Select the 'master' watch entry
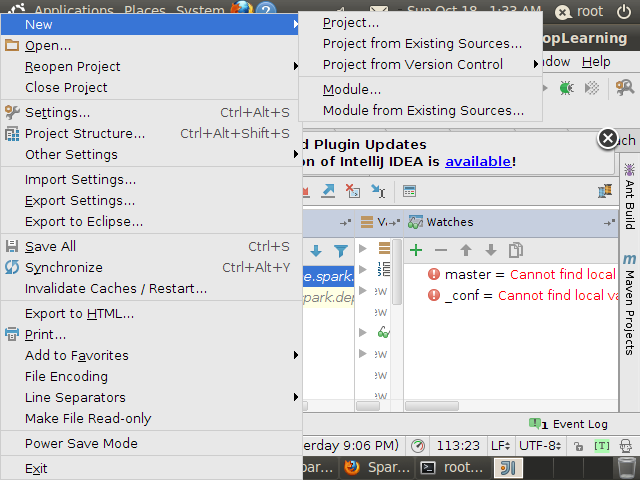Screen dimensions: 640x480 (x=511, y=274)
